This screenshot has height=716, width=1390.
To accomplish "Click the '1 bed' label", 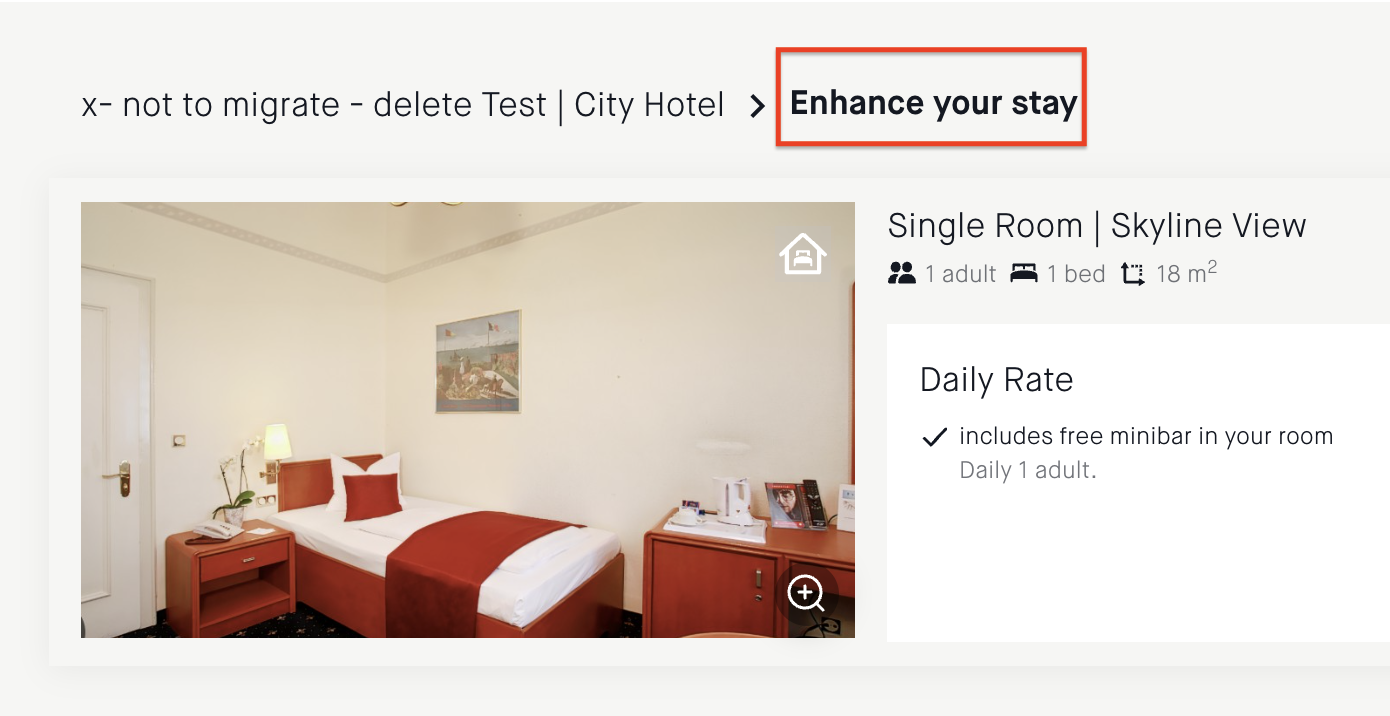I will pos(1076,274).
